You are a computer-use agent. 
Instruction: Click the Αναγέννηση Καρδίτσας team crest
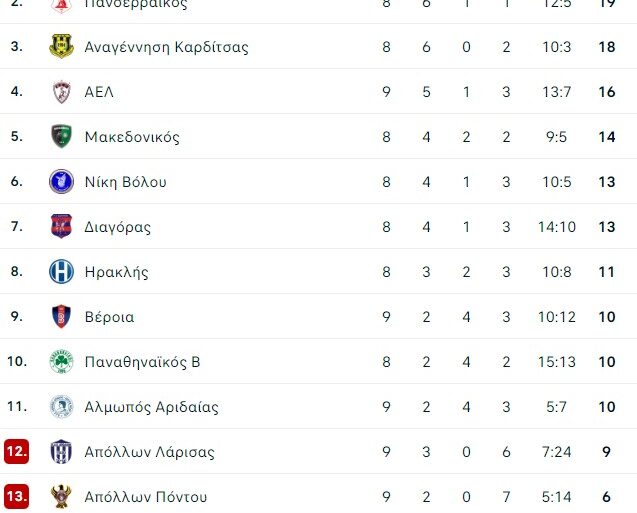[x=61, y=47]
